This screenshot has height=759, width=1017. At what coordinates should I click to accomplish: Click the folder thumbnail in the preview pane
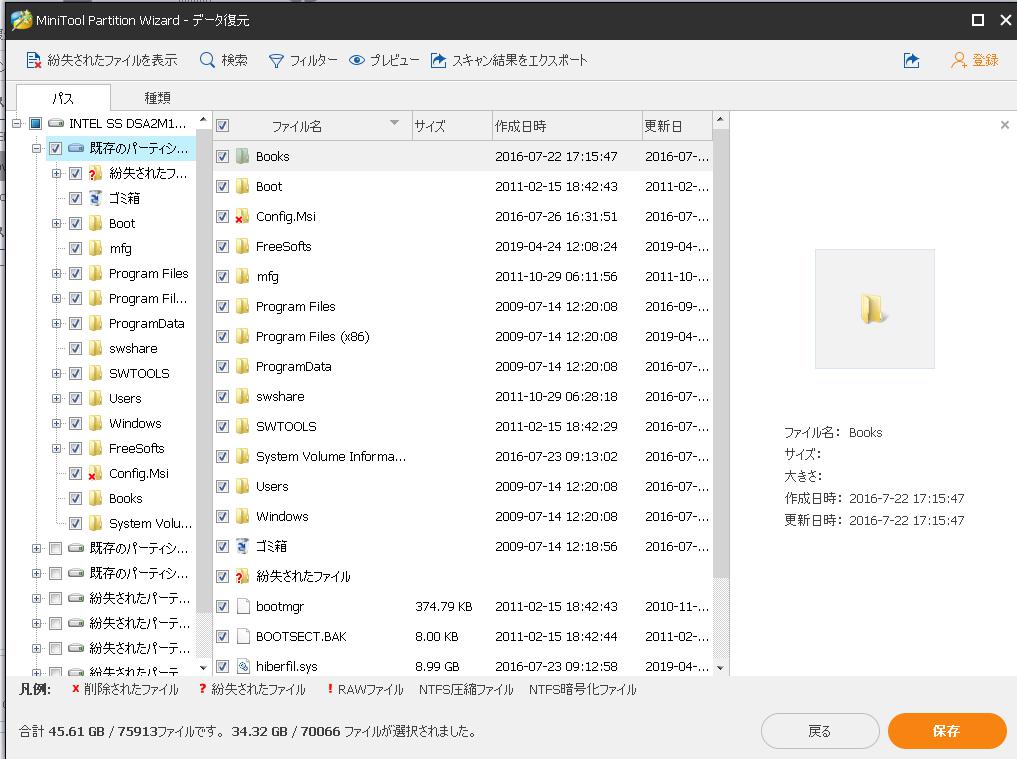point(874,308)
